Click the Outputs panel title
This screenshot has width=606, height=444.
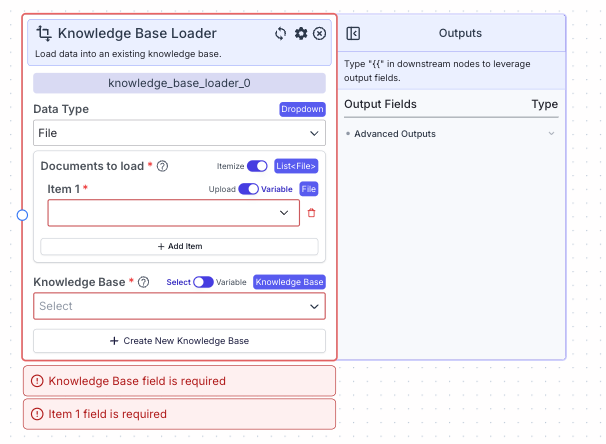(x=460, y=33)
